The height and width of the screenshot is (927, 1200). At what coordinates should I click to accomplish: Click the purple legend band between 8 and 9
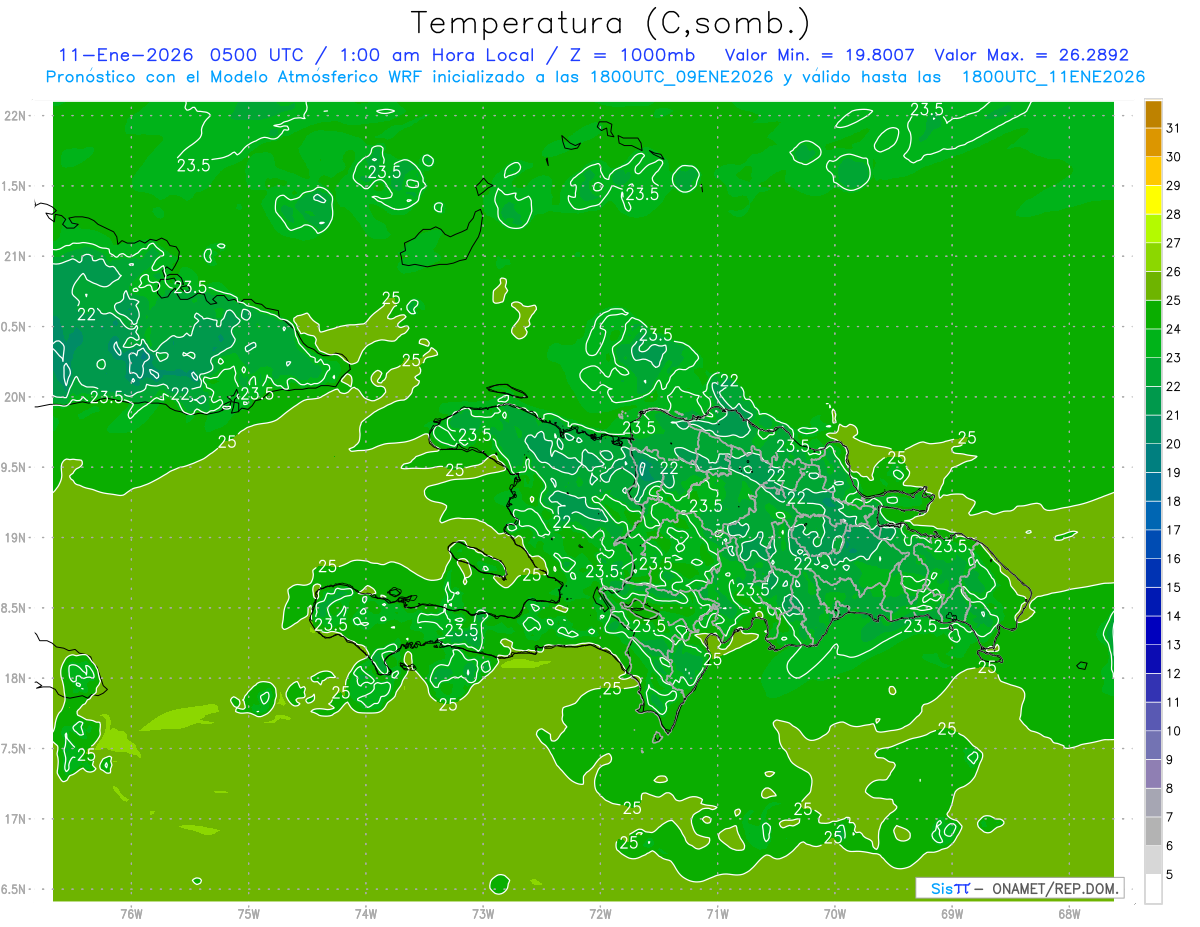(1153, 775)
